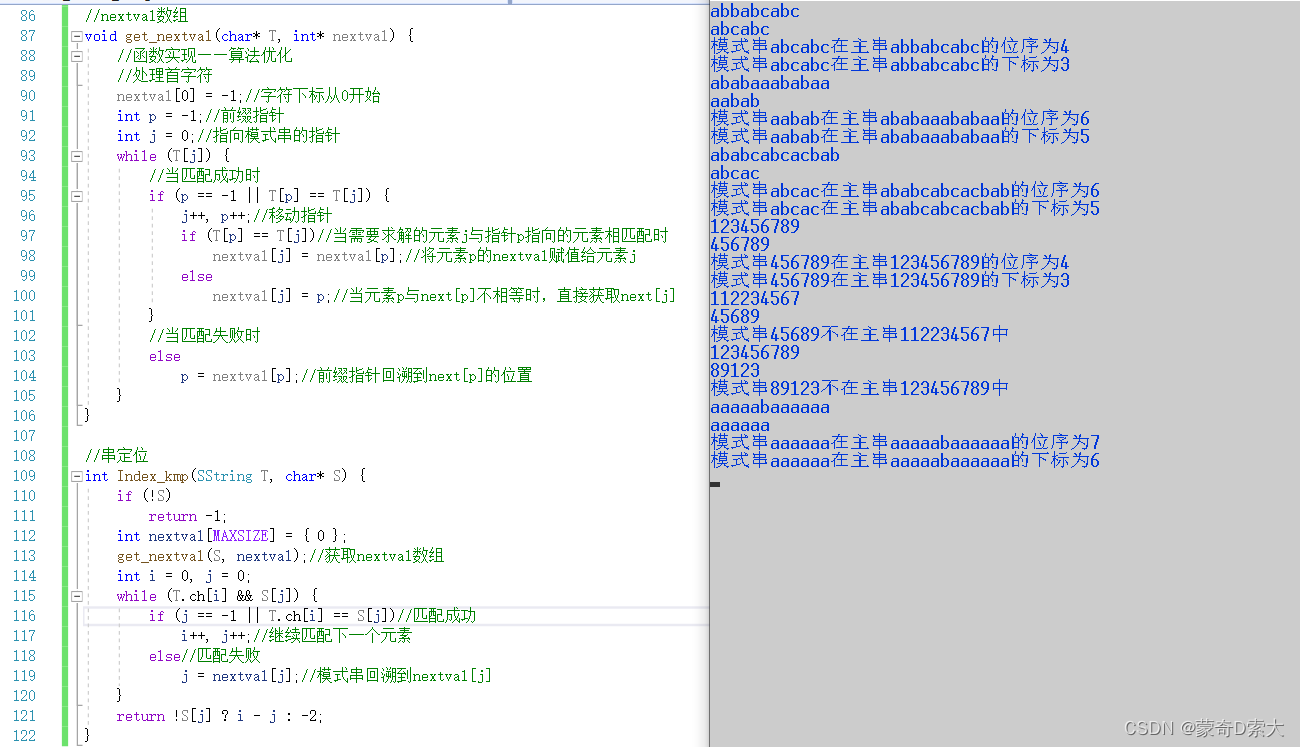Image resolution: width=1300 pixels, height=747 pixels.
Task: Collapse the while (T[j]) loop at line 93
Action: click(x=77, y=156)
